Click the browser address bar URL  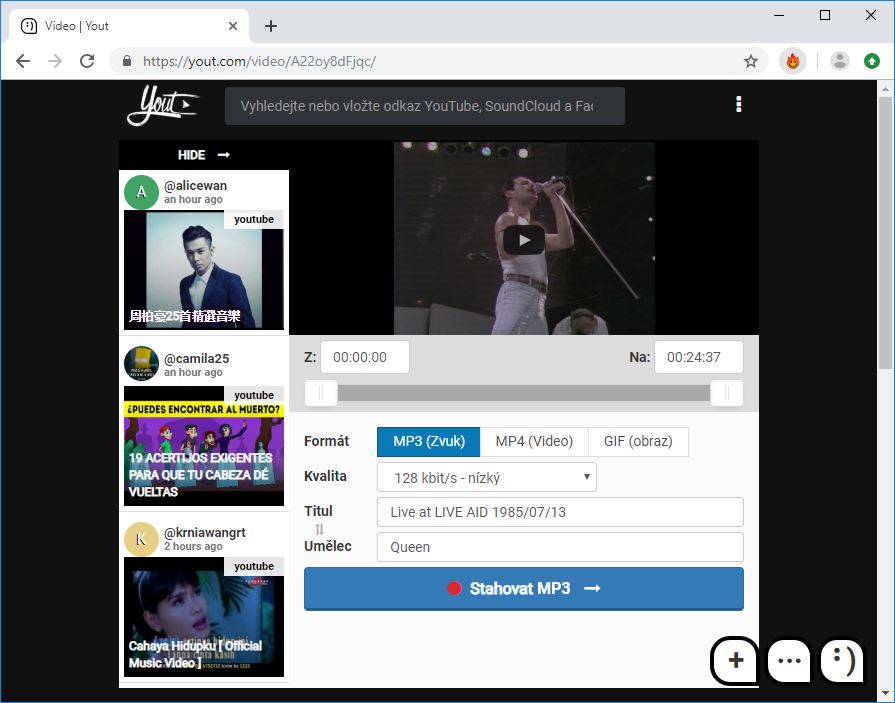click(259, 61)
